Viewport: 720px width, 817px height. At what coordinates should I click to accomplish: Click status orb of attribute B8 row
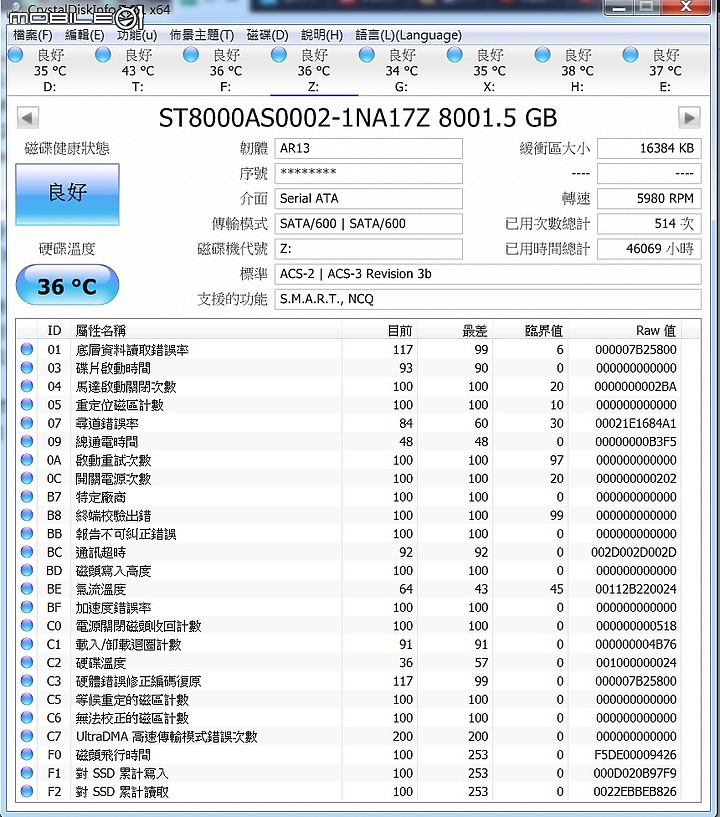(x=27, y=515)
